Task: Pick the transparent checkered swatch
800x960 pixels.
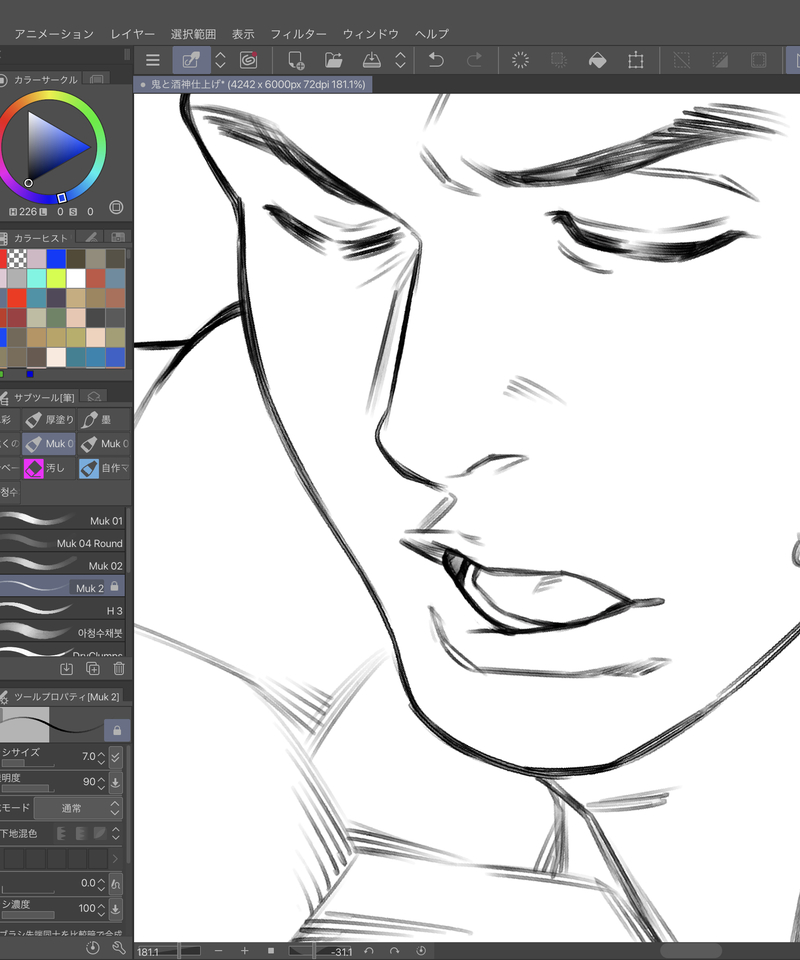Action: point(17,258)
